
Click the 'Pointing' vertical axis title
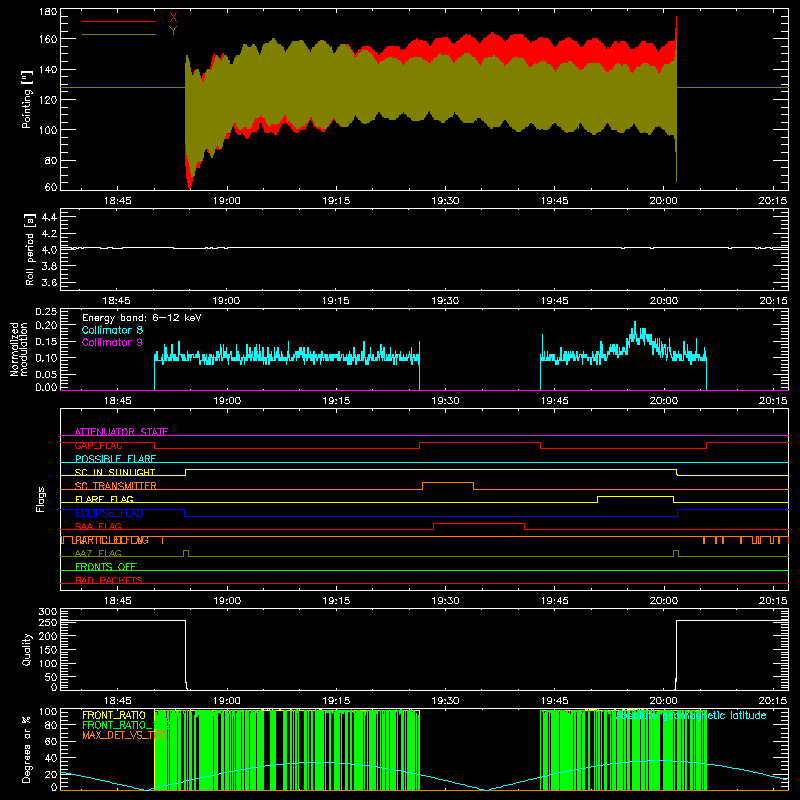27,99
